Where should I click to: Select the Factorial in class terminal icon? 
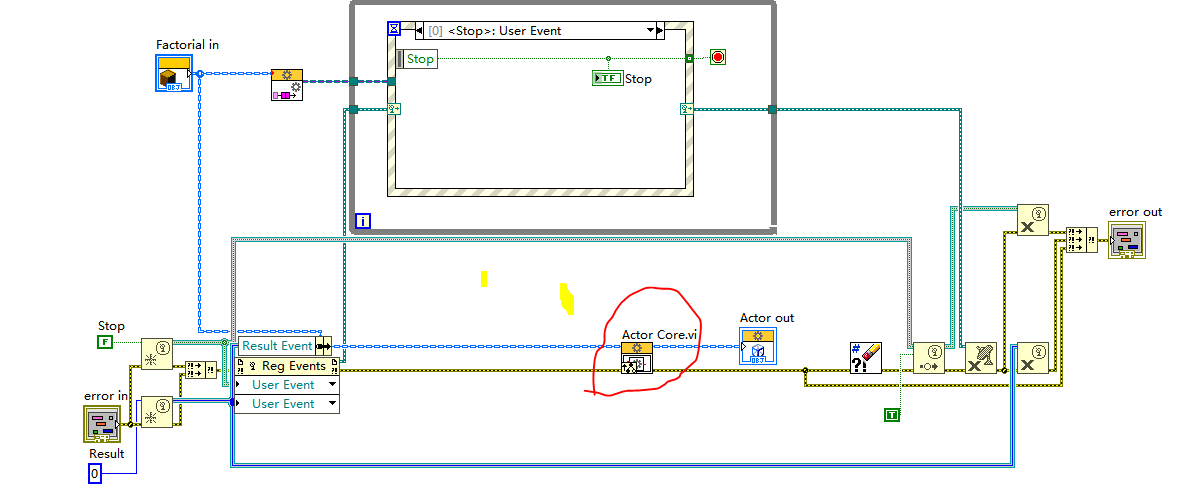click(x=172, y=73)
